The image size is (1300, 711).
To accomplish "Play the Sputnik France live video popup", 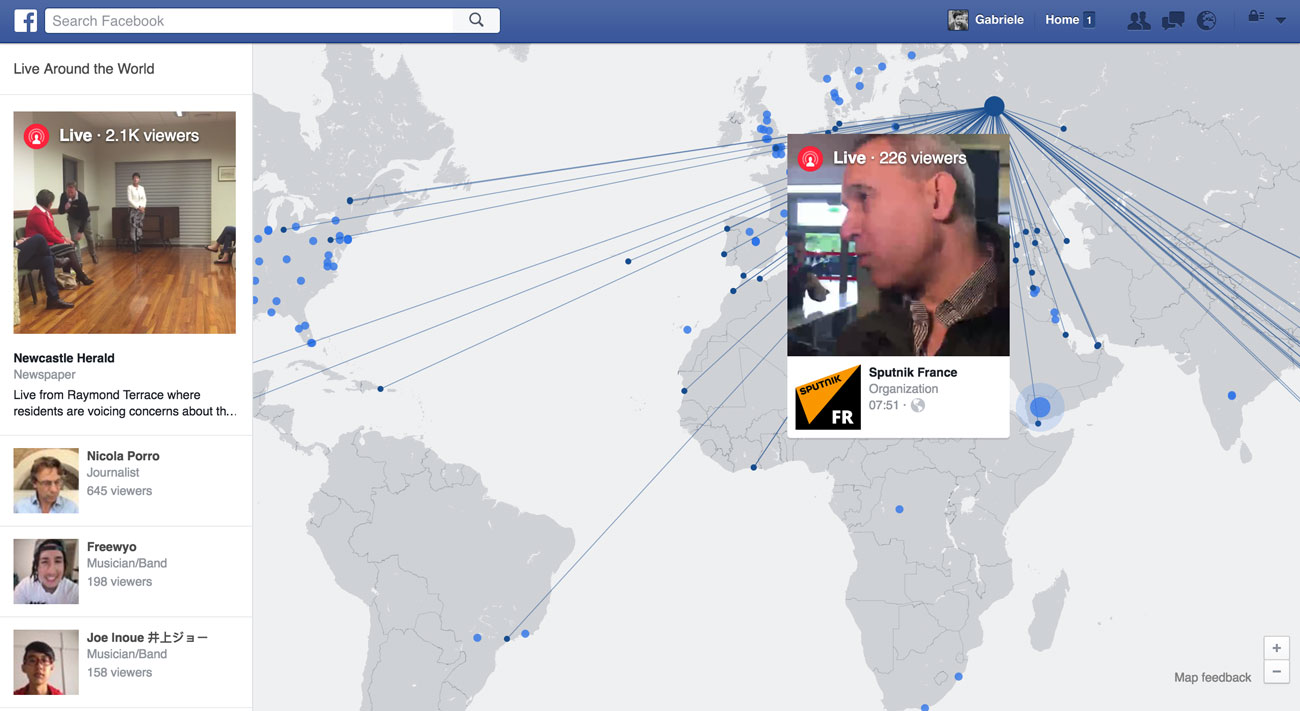I will point(898,245).
